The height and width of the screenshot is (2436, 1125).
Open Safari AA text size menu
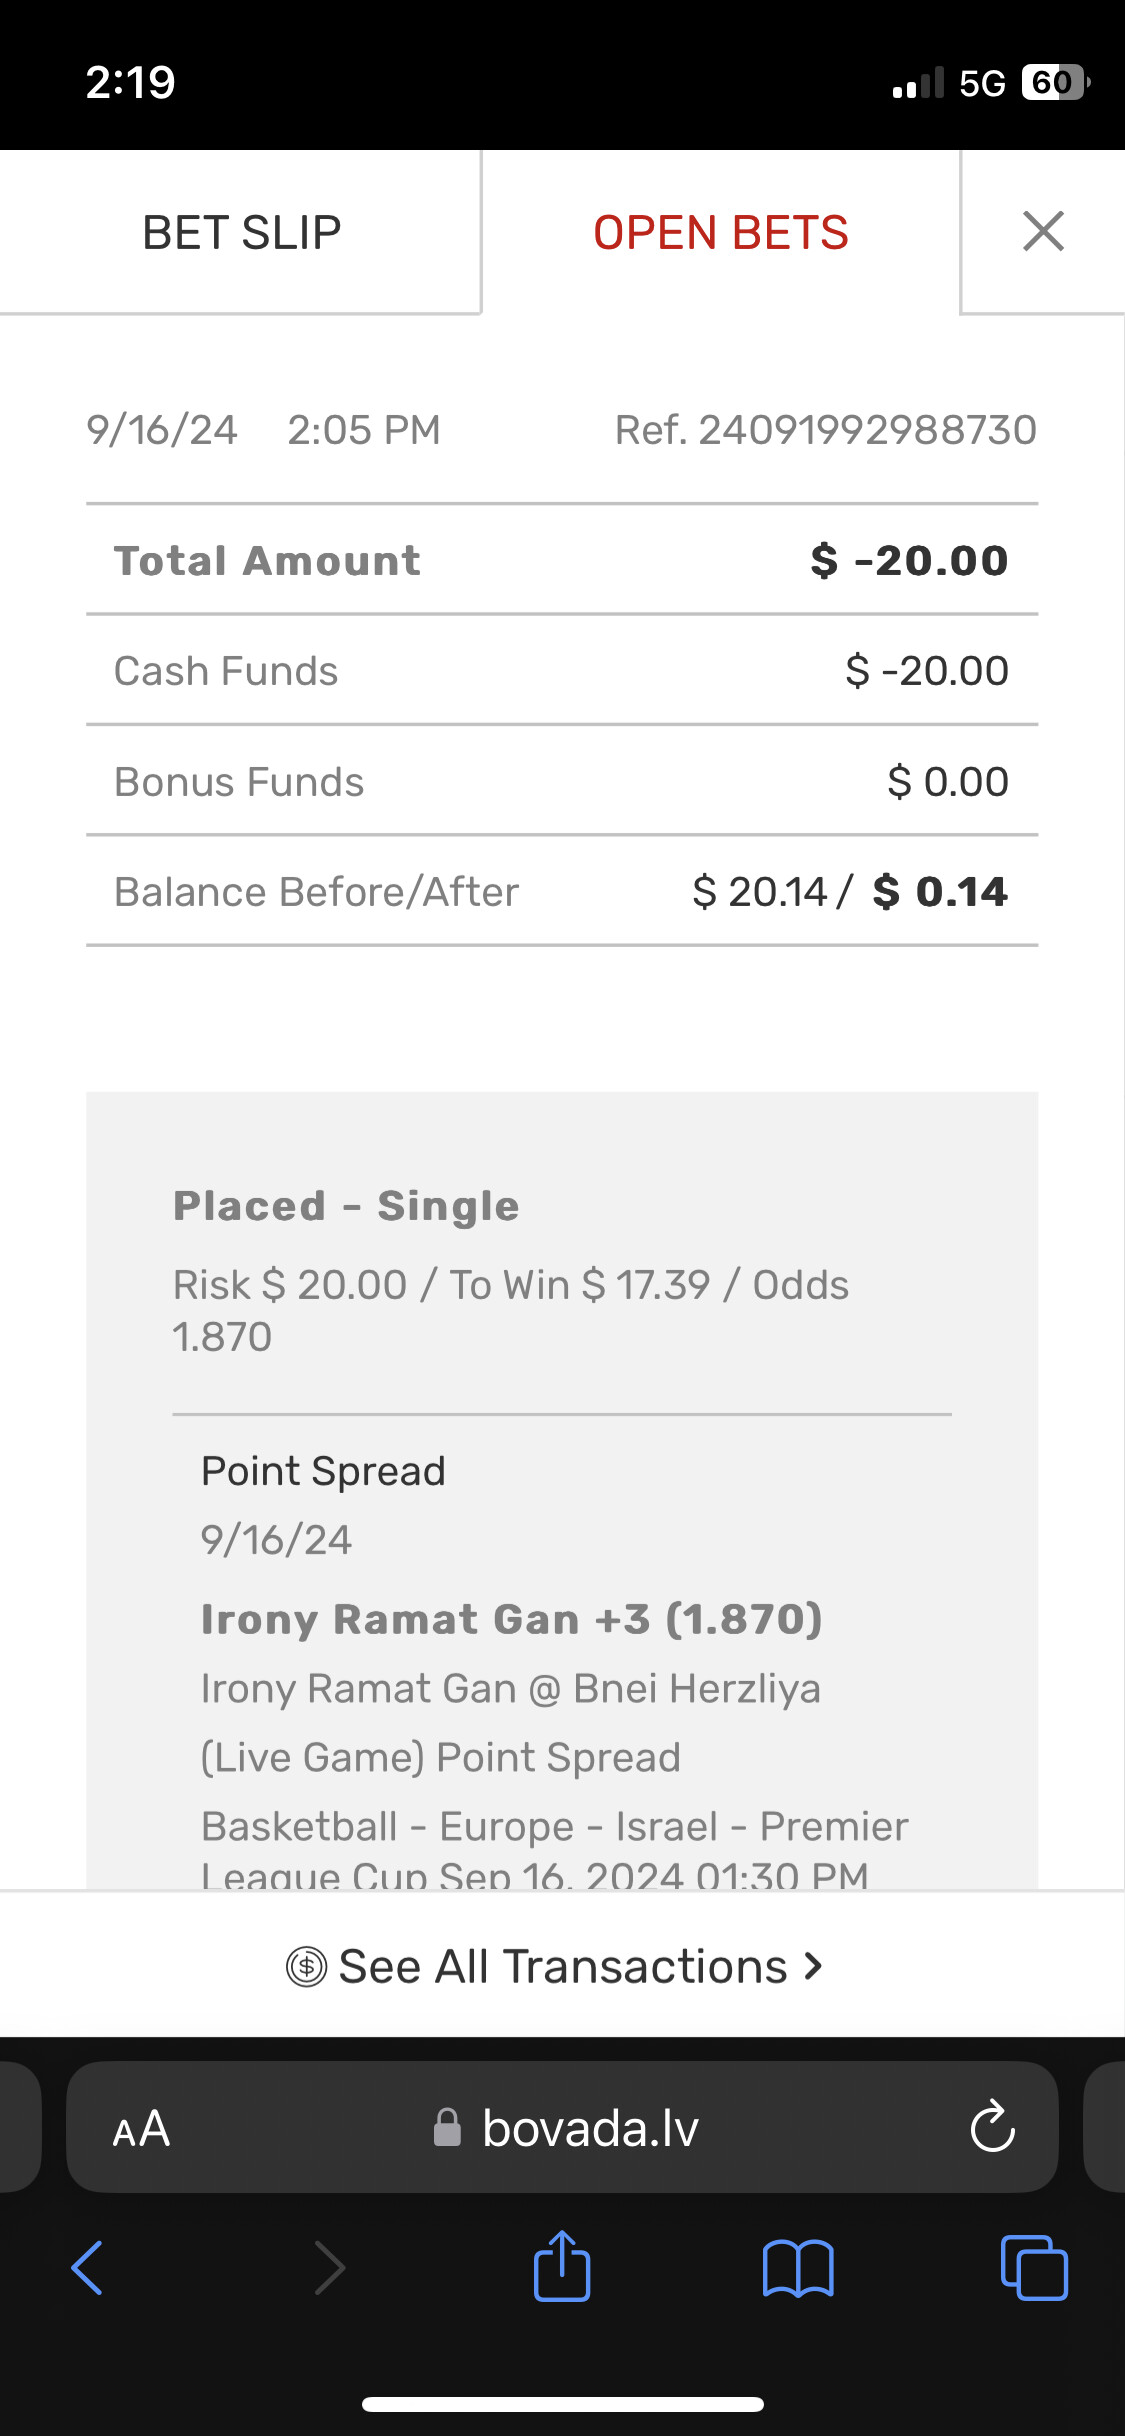[x=141, y=2129]
